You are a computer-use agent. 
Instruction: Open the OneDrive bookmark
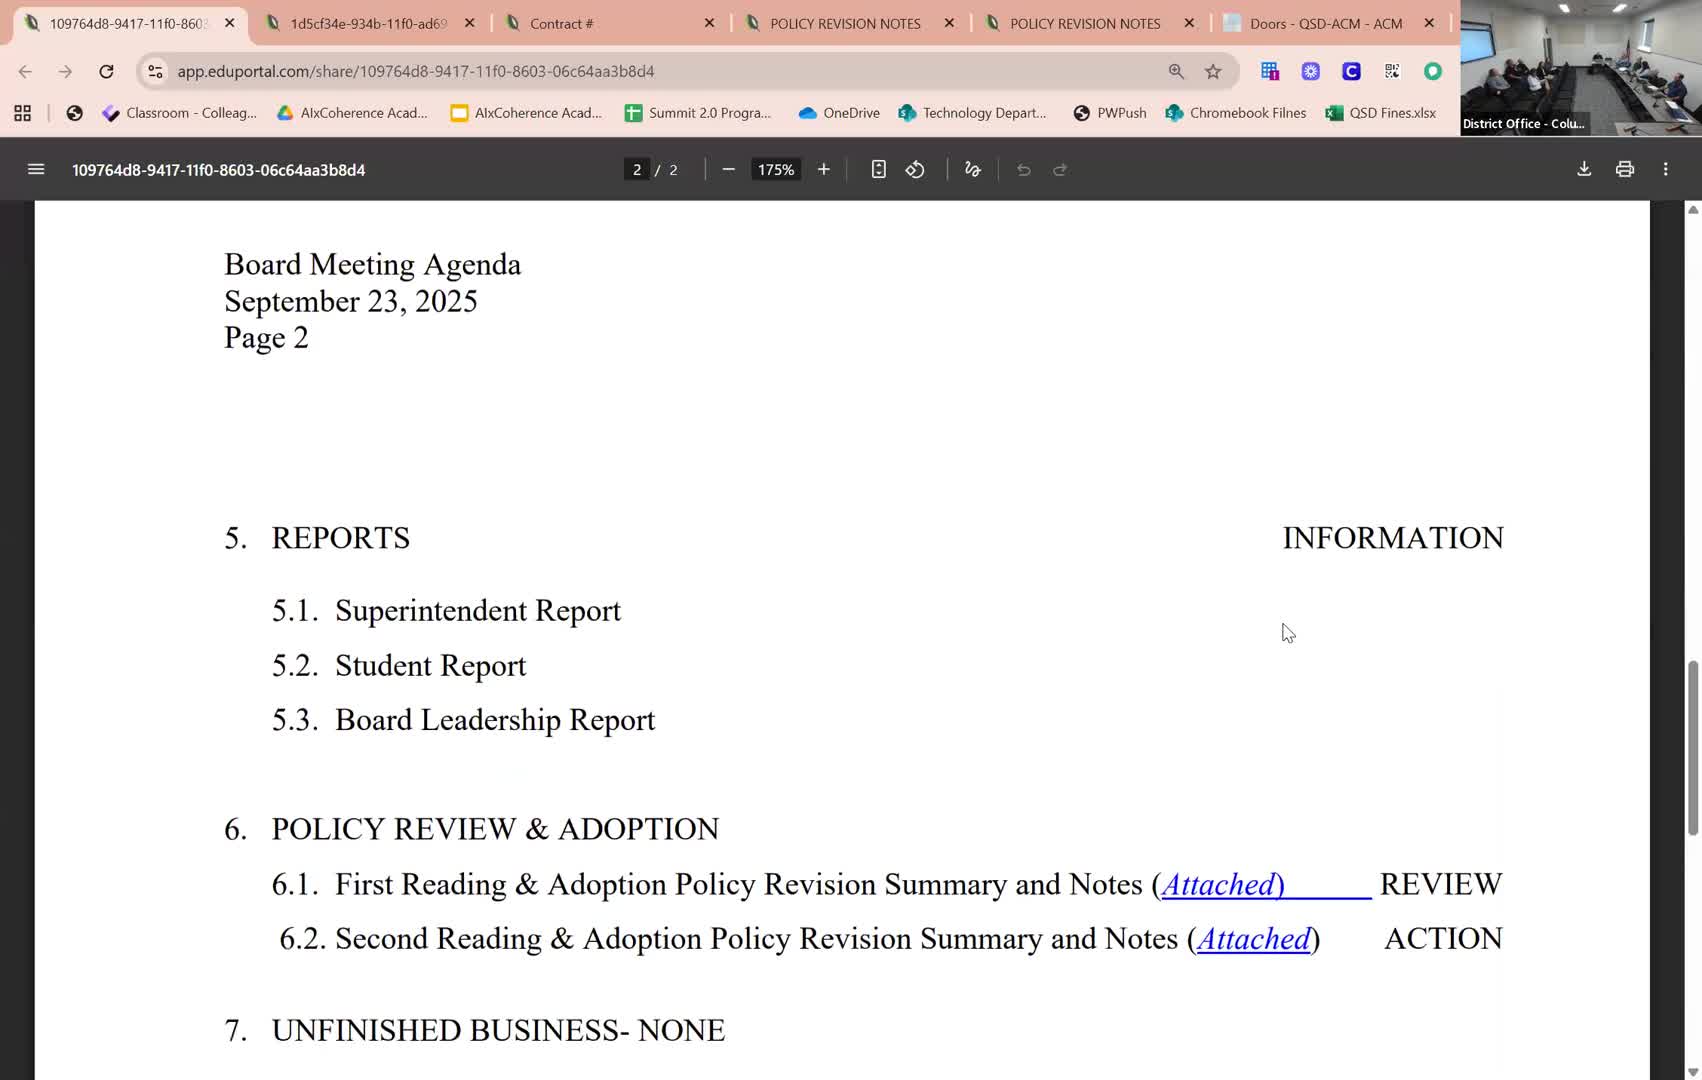click(839, 113)
